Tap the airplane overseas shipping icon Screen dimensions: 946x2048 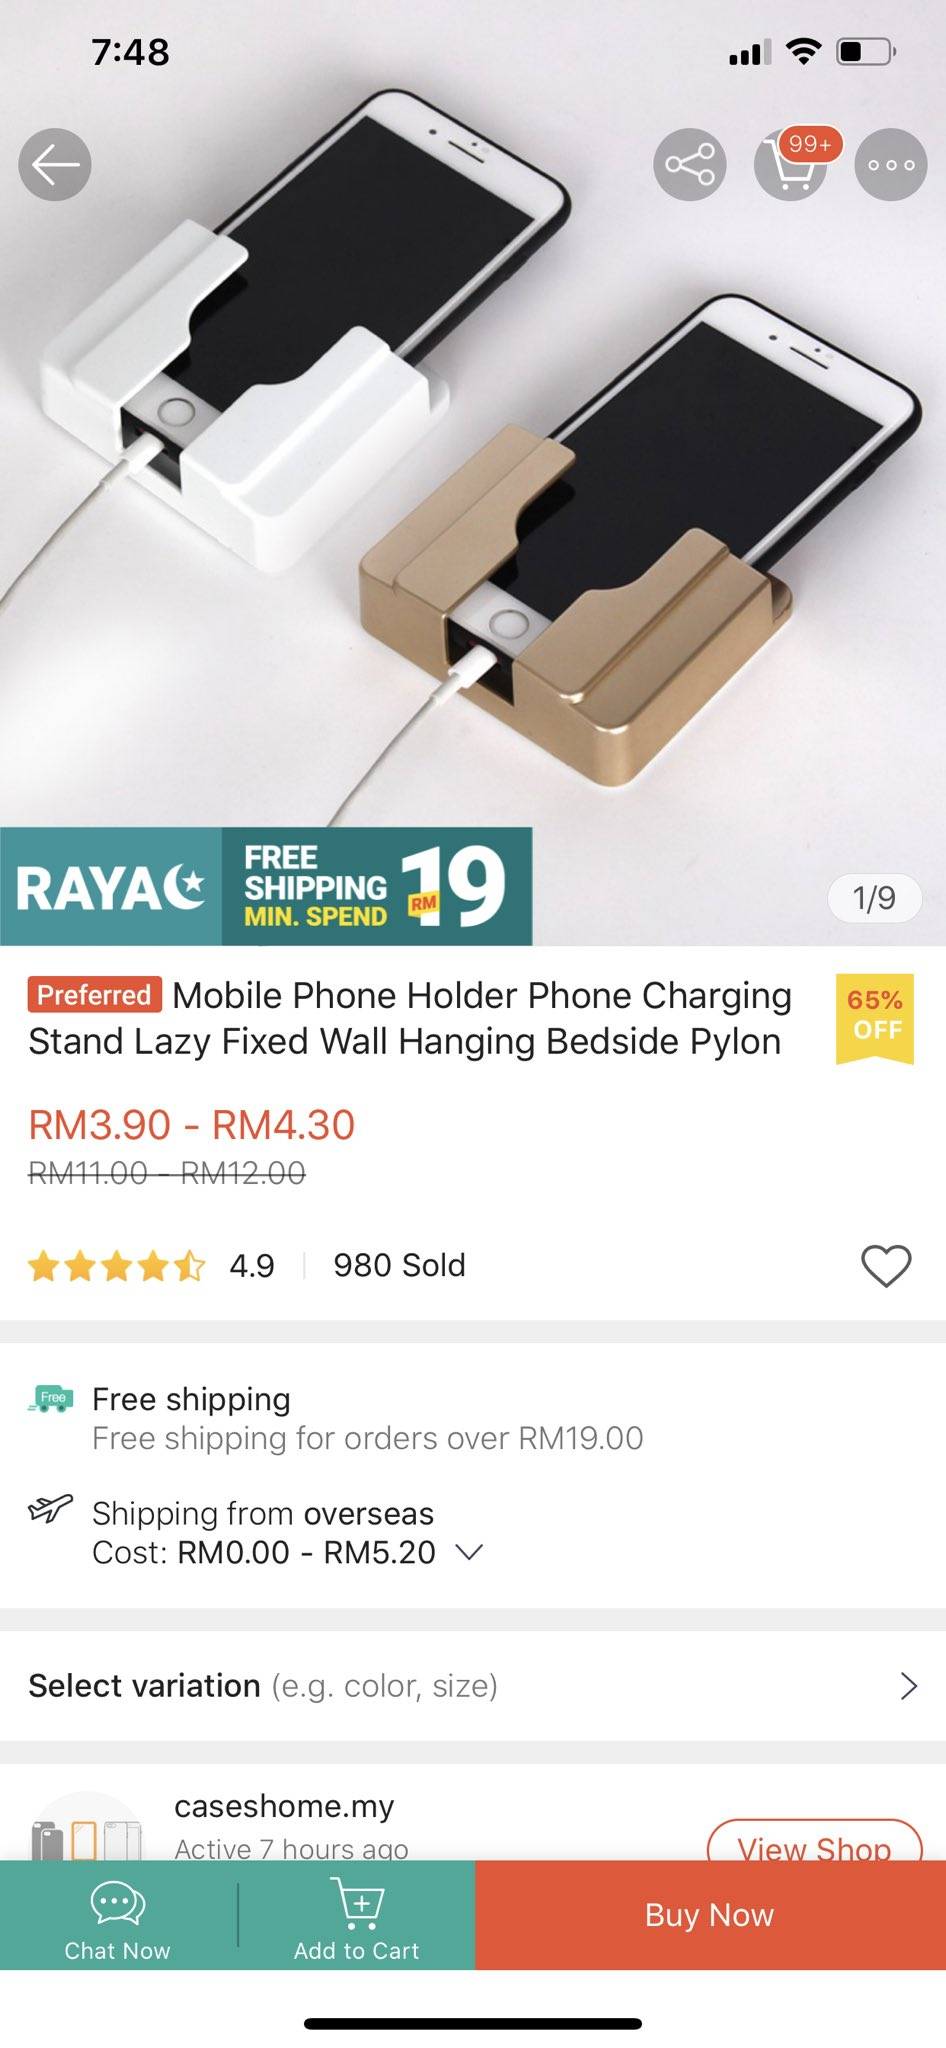(x=50, y=1508)
